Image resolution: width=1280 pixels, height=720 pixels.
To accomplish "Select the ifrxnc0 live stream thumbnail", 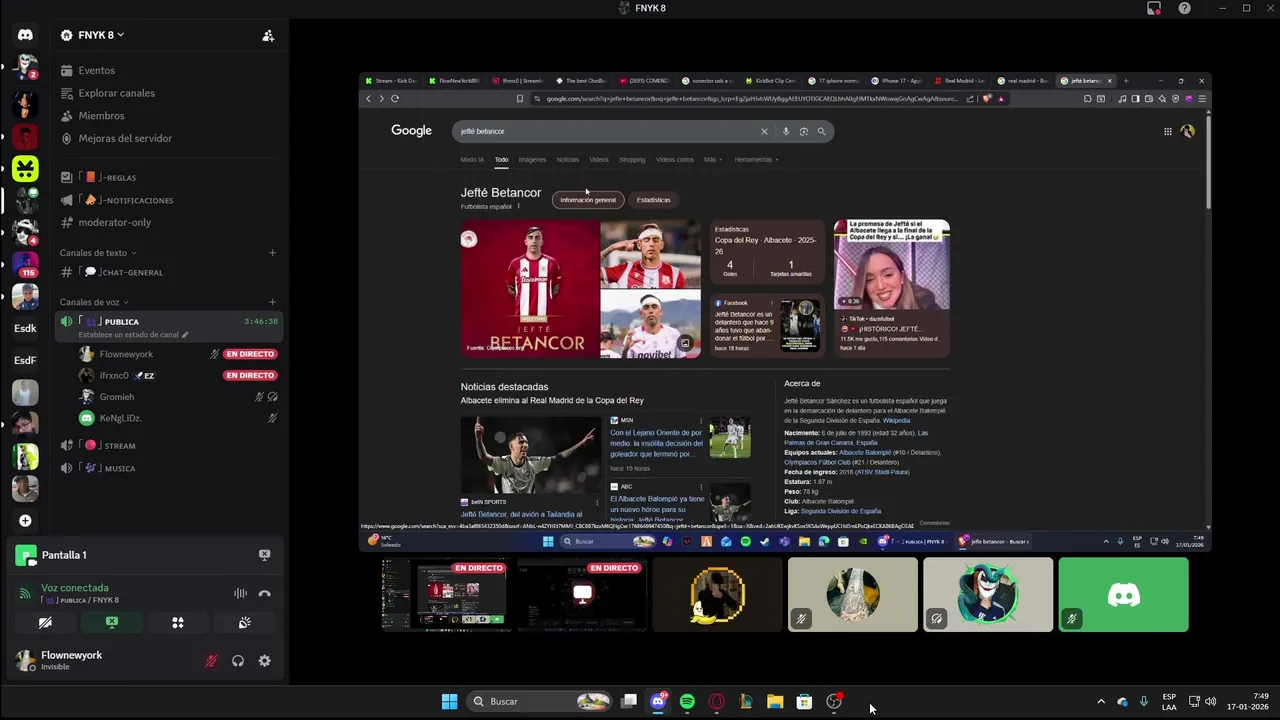I will (582, 595).
